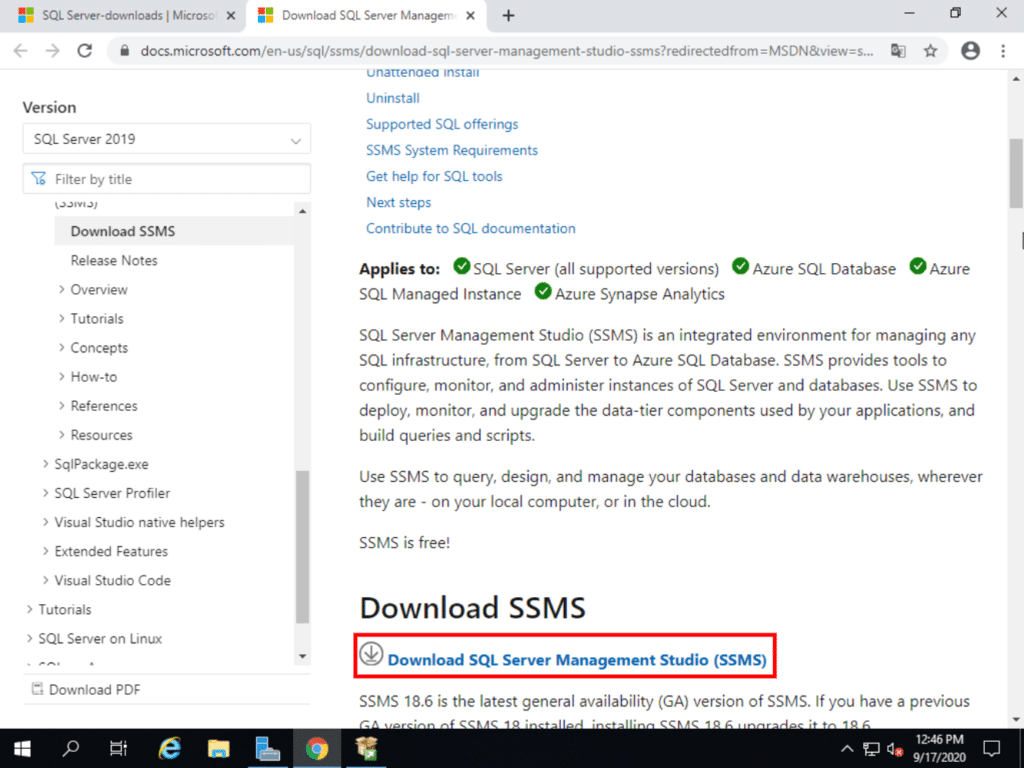Click the Download SQL Server Management Studio link
This screenshot has width=1024, height=768.
point(578,660)
